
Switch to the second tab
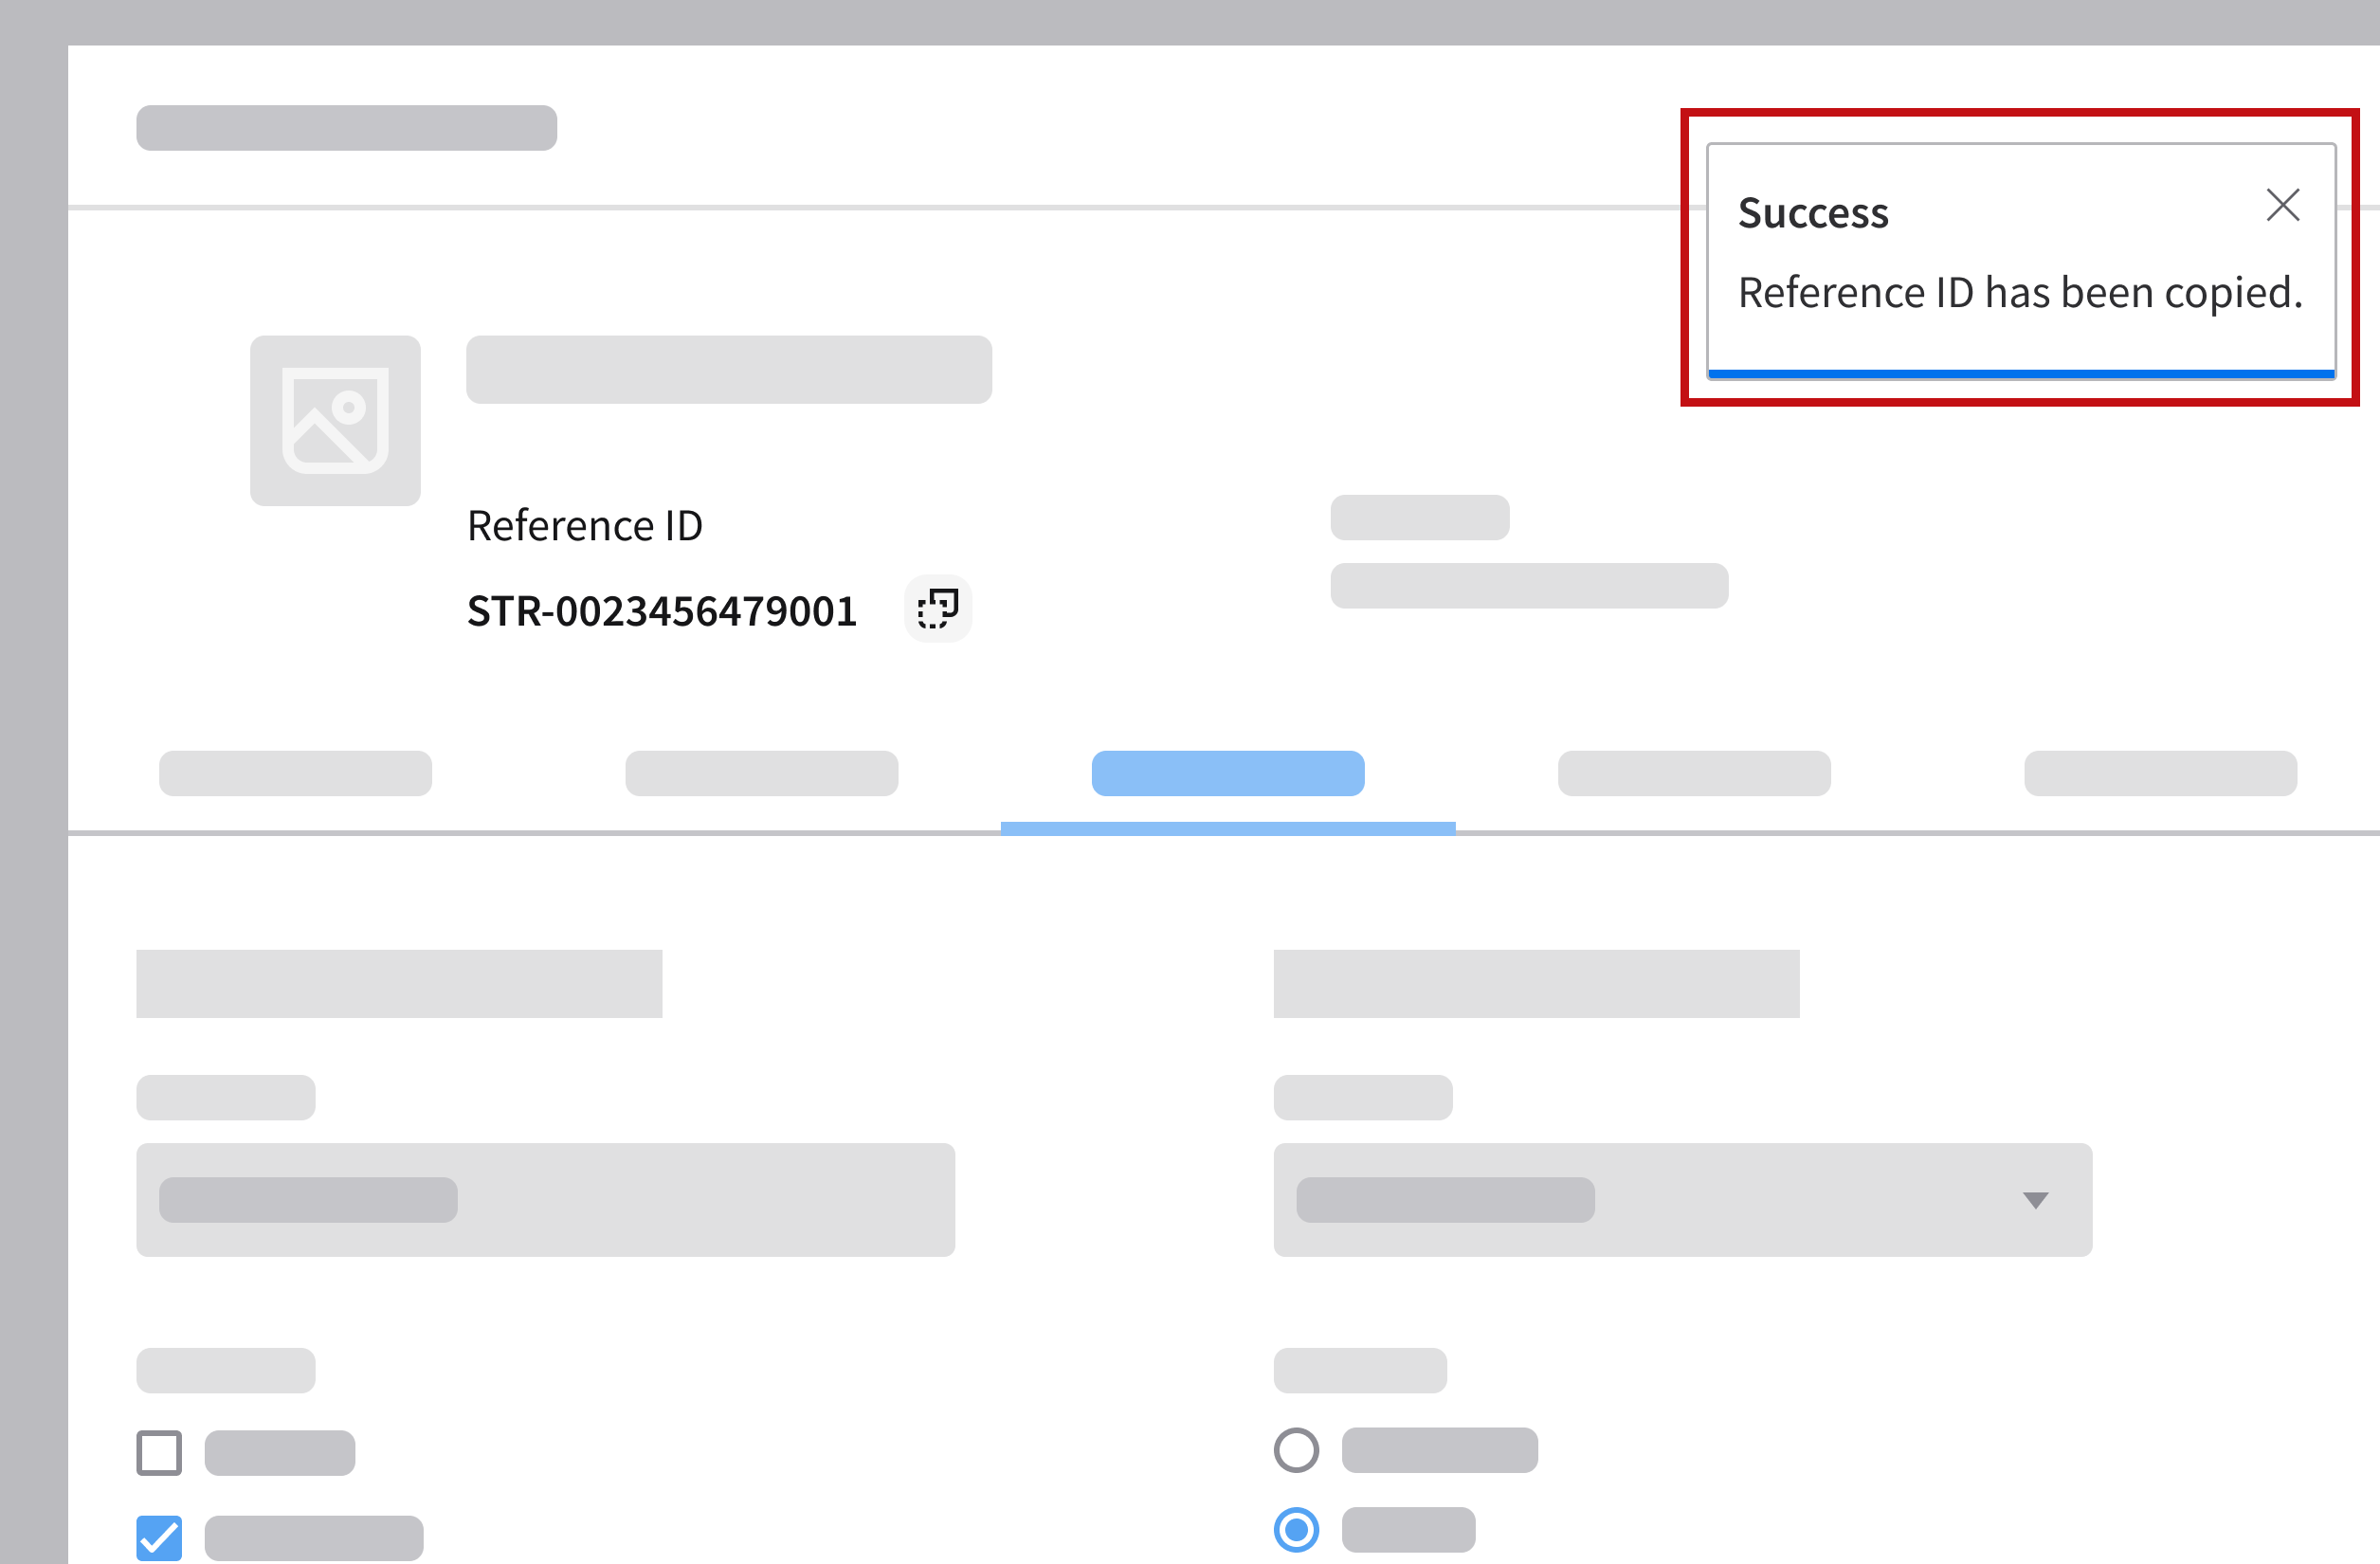pos(761,773)
